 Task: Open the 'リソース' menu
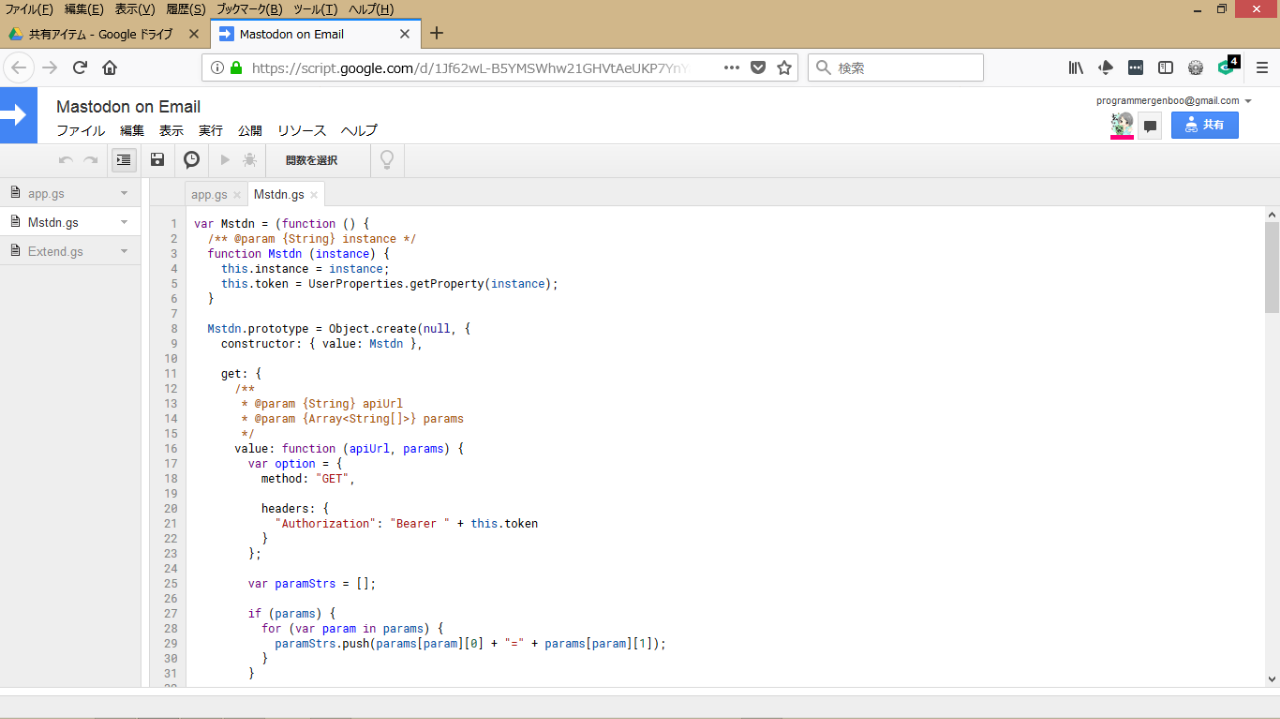[301, 131]
